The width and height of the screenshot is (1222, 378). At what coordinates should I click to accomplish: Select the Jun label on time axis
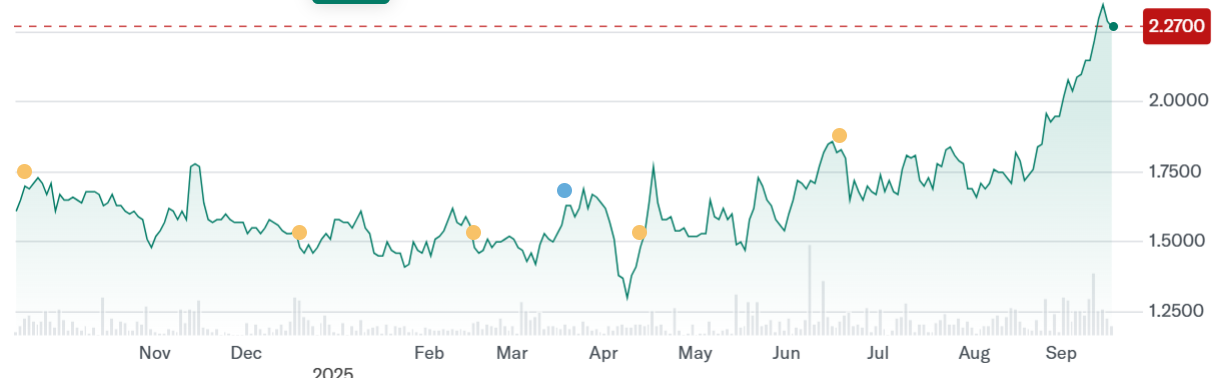tap(787, 353)
